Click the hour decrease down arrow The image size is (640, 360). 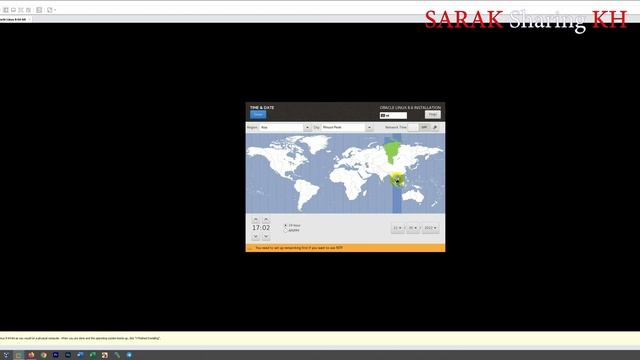click(x=256, y=236)
